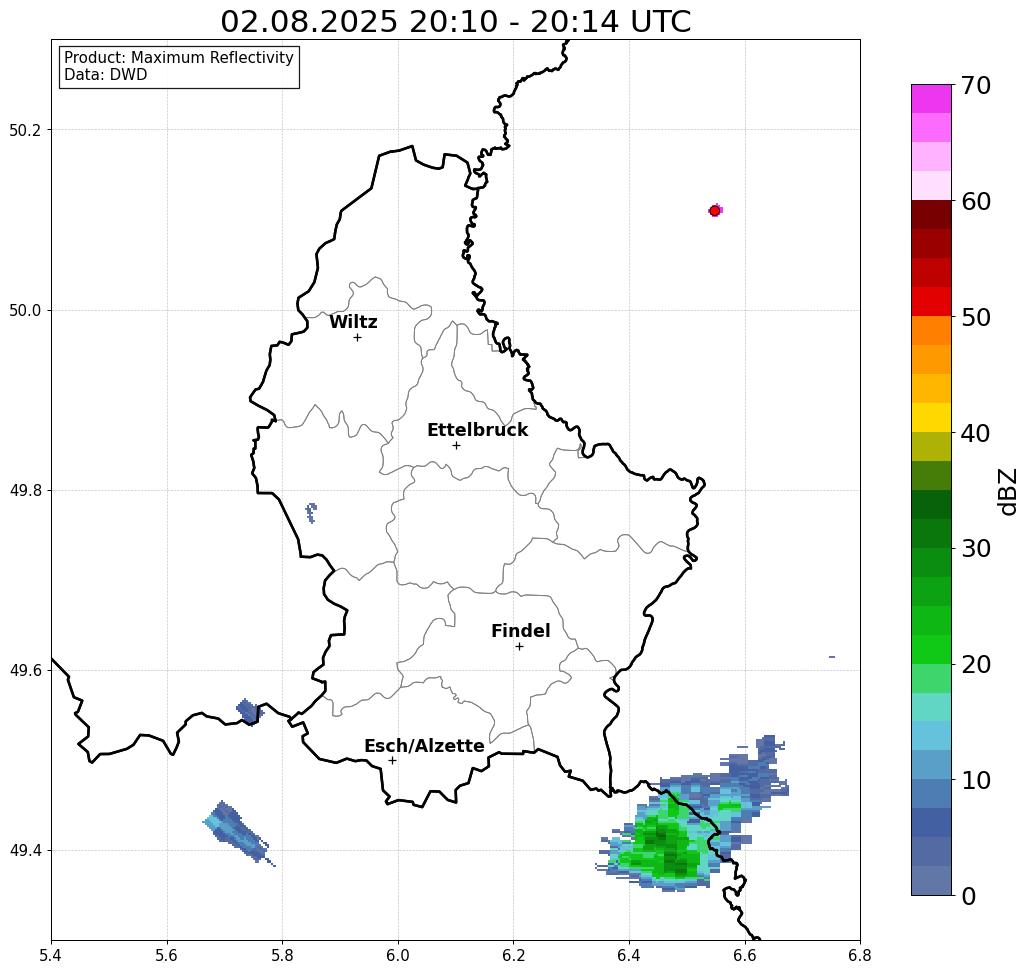The width and height of the screenshot is (1029, 973).
Task: Click the Esch/Alzette station cross marker
Action: [392, 761]
